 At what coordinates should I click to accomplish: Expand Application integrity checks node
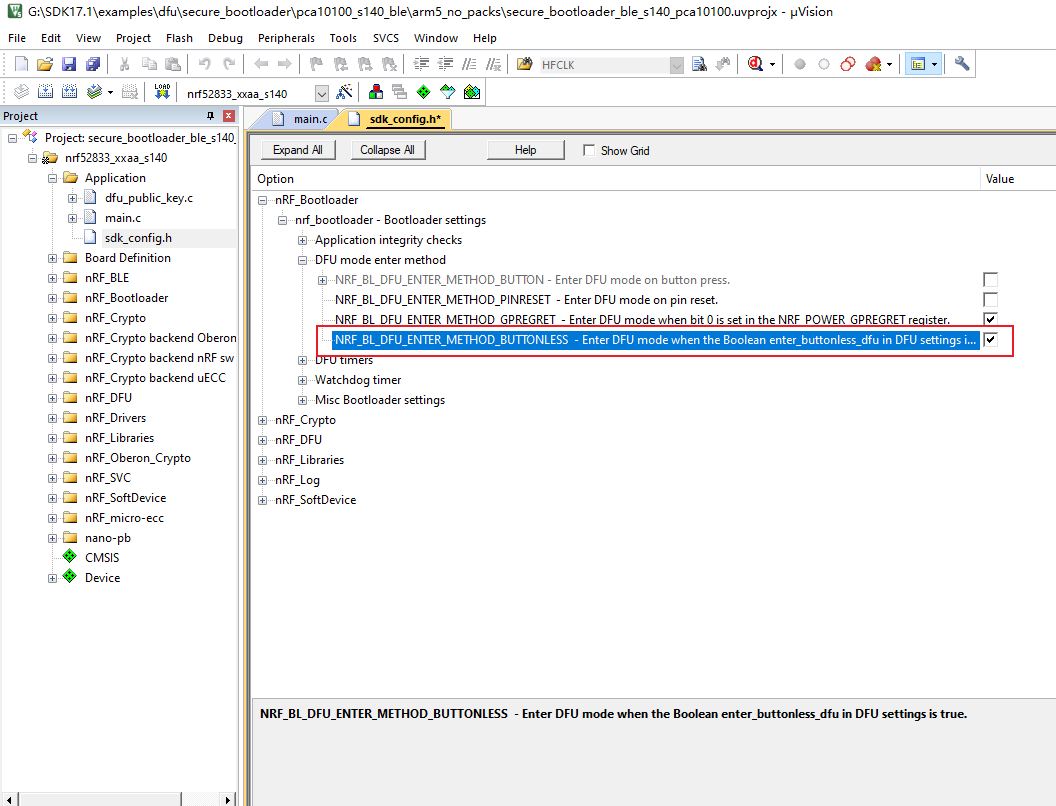302,240
